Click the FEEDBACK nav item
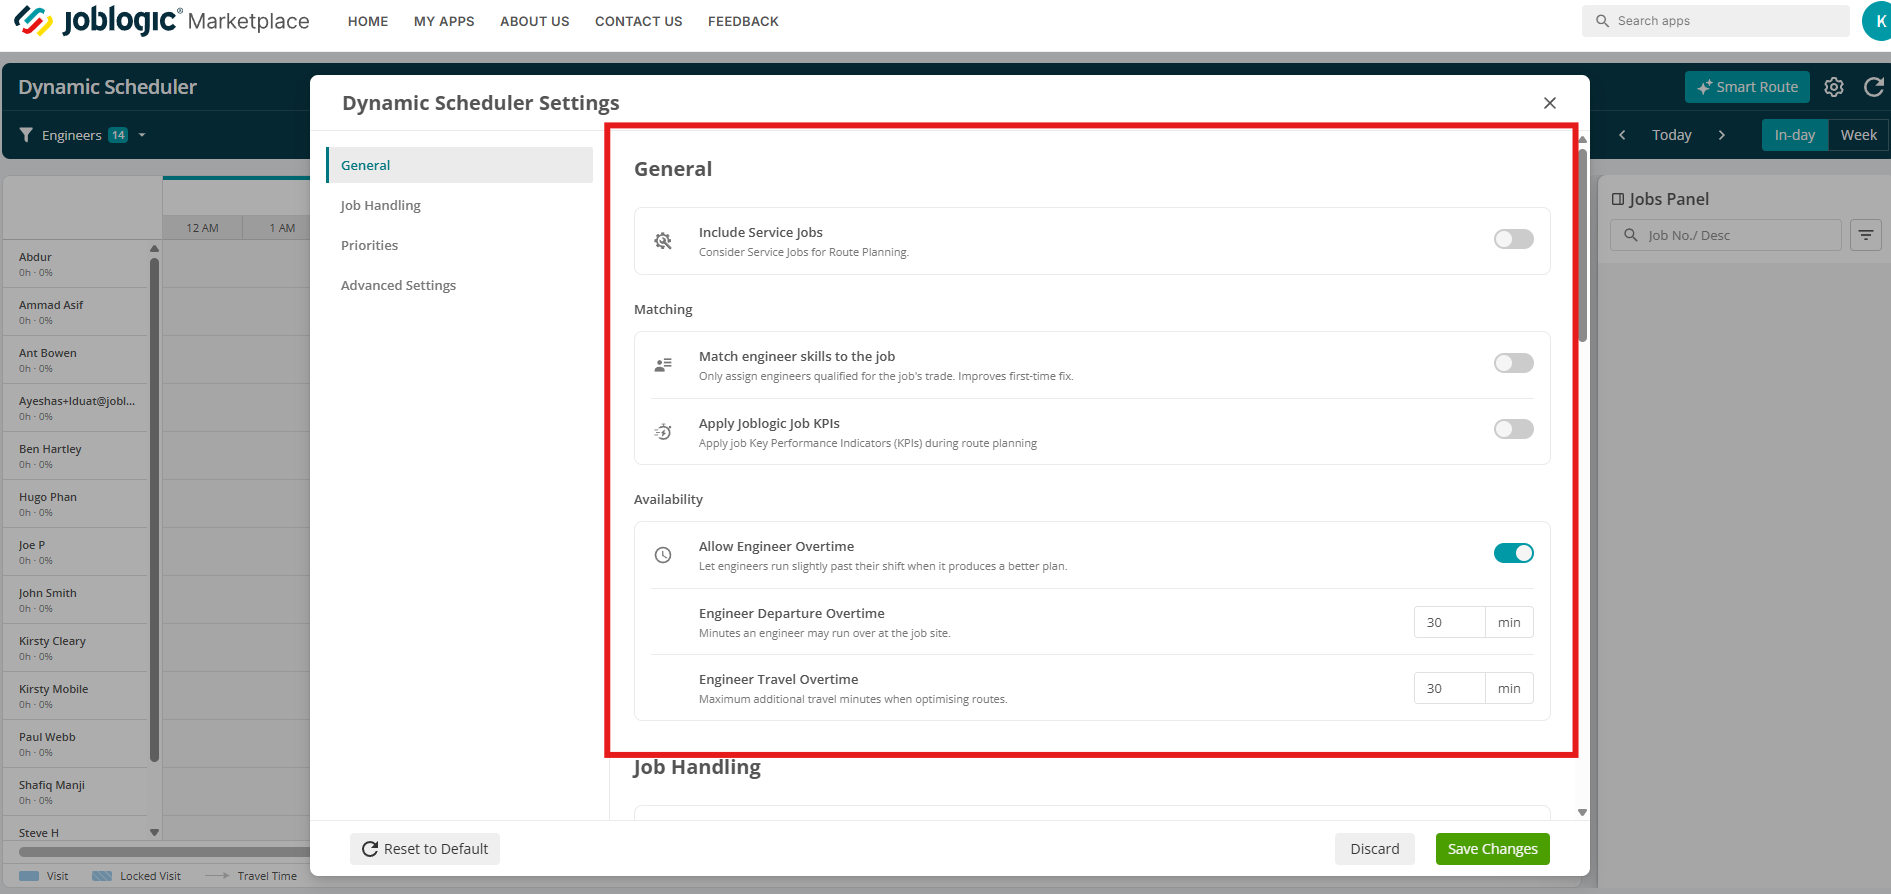 [x=743, y=21]
